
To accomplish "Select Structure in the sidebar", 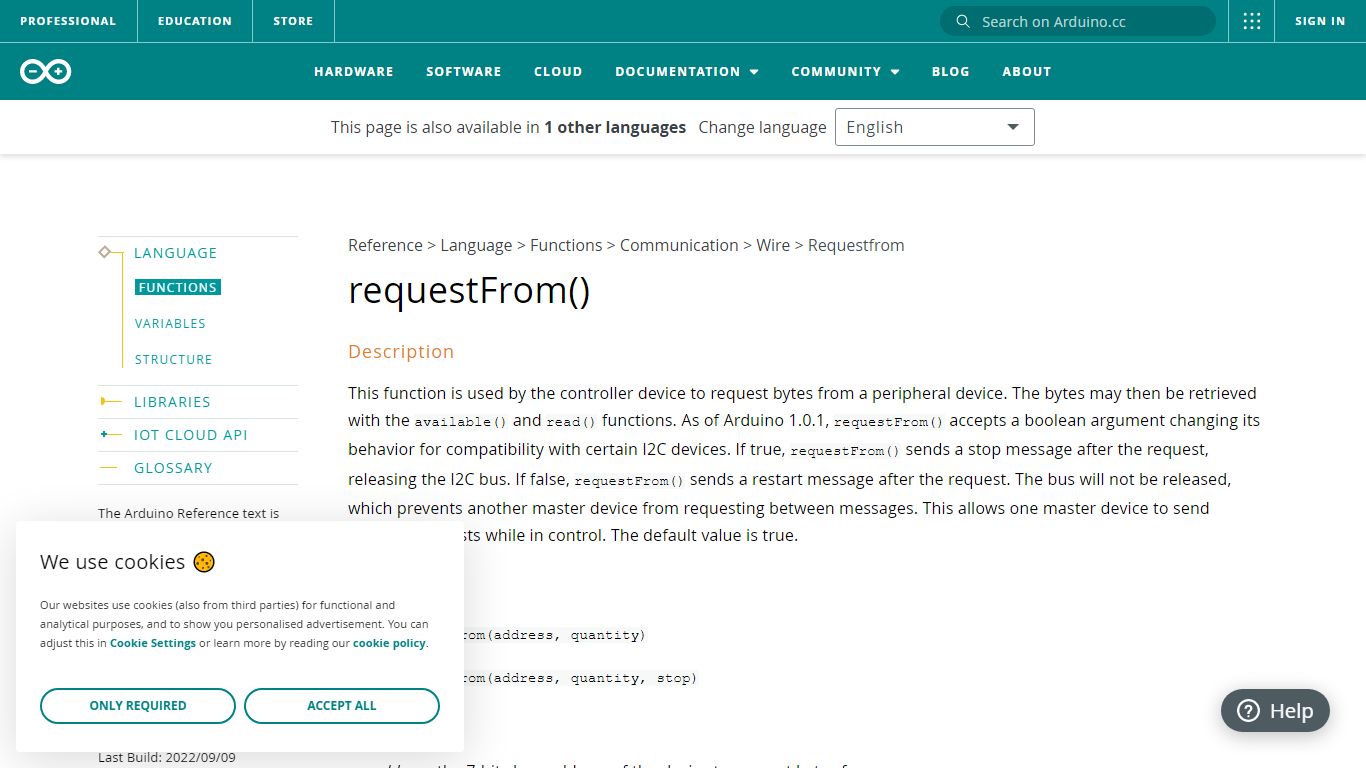I will click(x=173, y=359).
